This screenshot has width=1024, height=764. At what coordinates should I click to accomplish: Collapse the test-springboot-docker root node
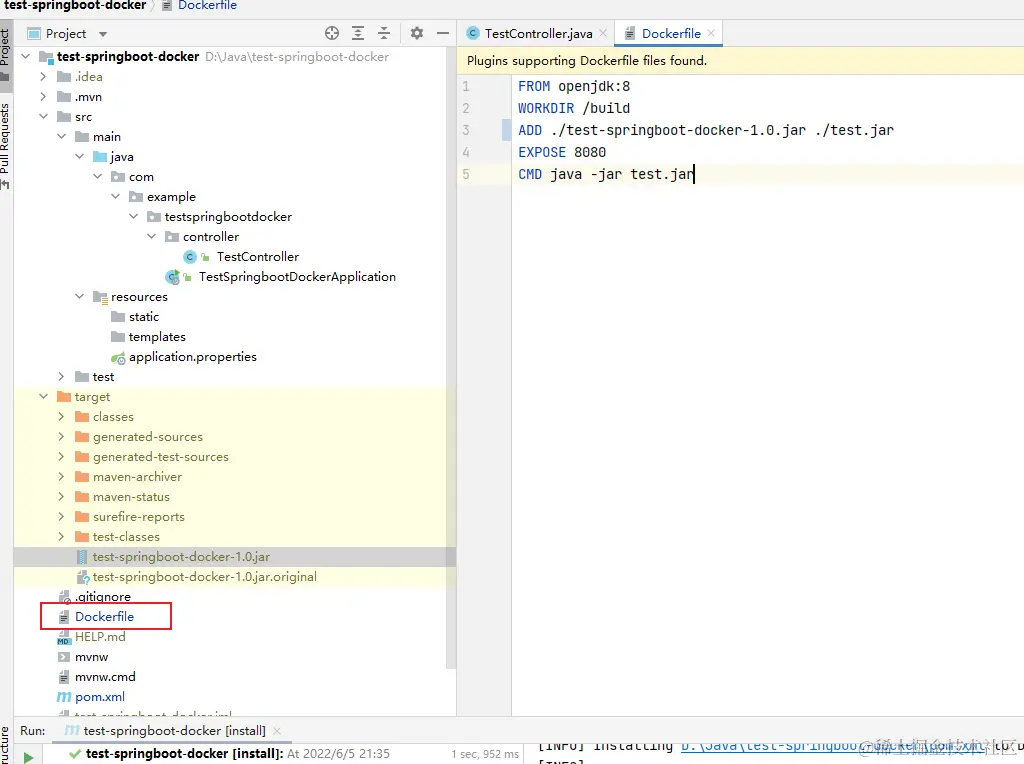point(26,57)
